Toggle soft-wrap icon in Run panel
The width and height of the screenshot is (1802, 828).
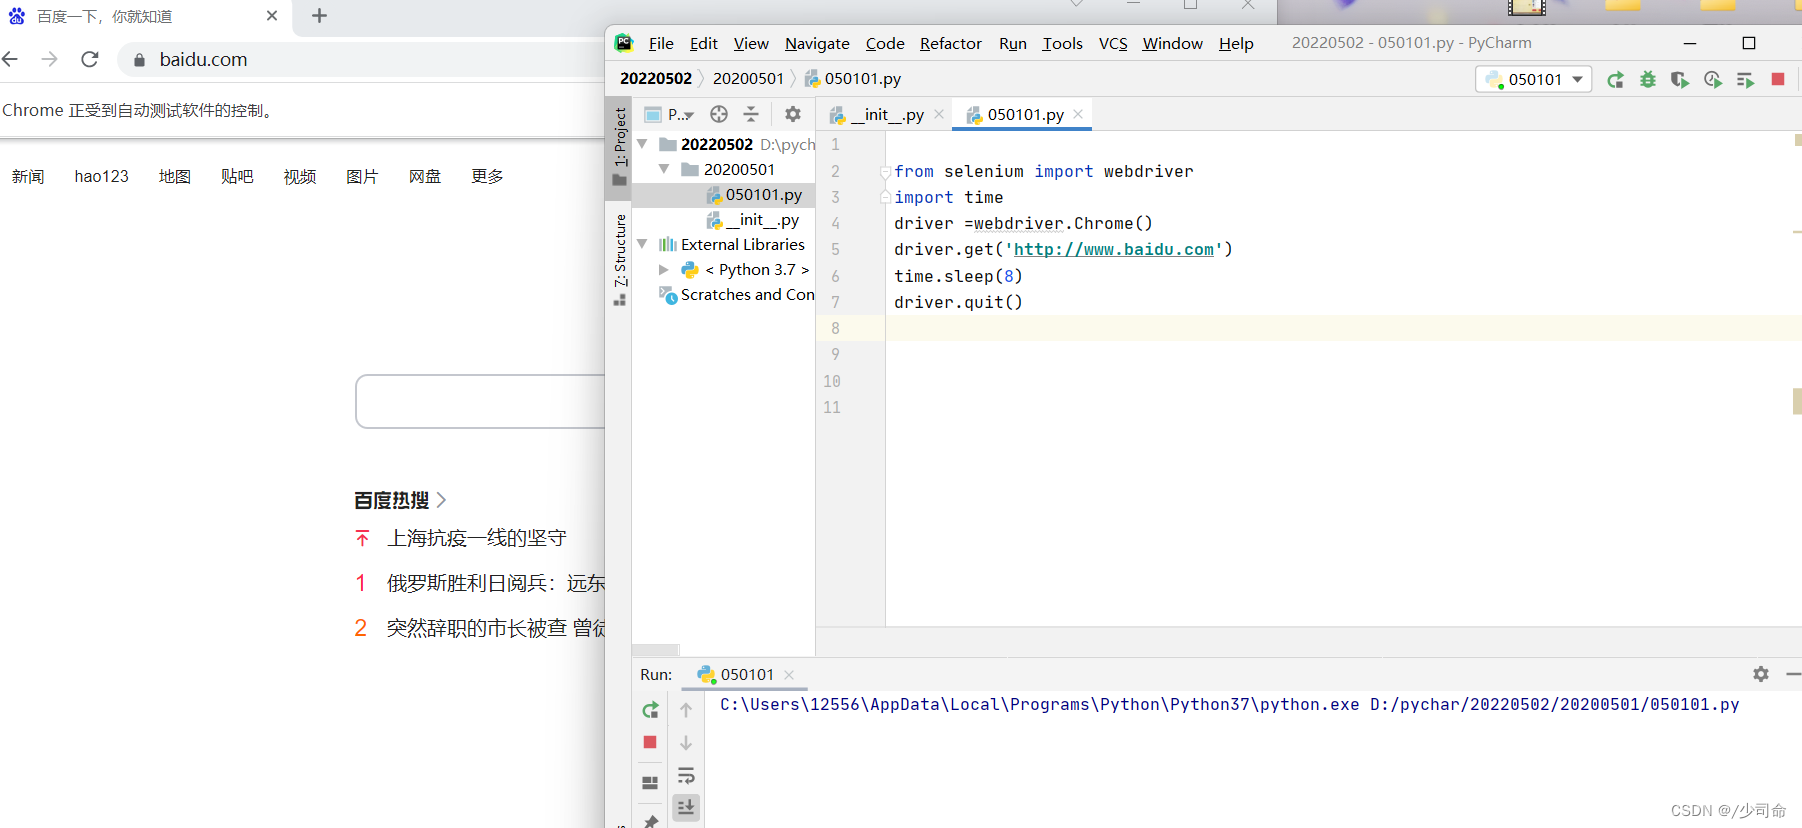(686, 776)
